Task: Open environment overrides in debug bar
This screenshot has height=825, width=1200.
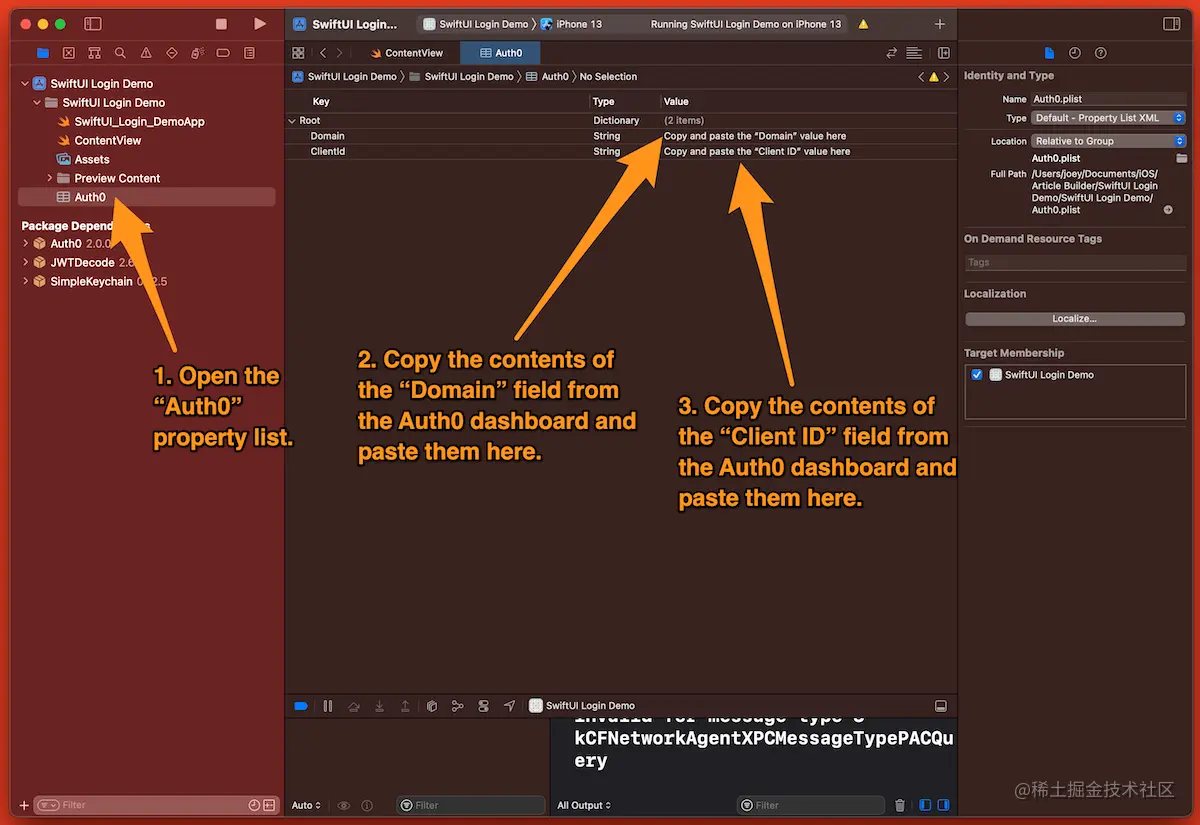Action: [484, 706]
